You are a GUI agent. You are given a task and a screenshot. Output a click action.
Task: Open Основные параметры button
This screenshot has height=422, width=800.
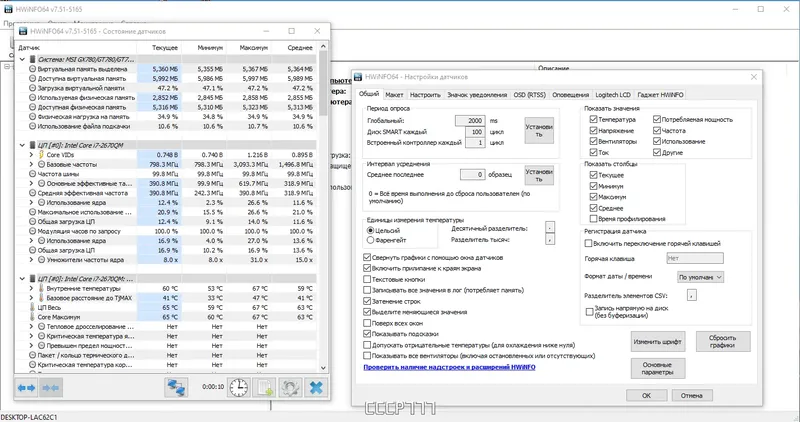658,368
